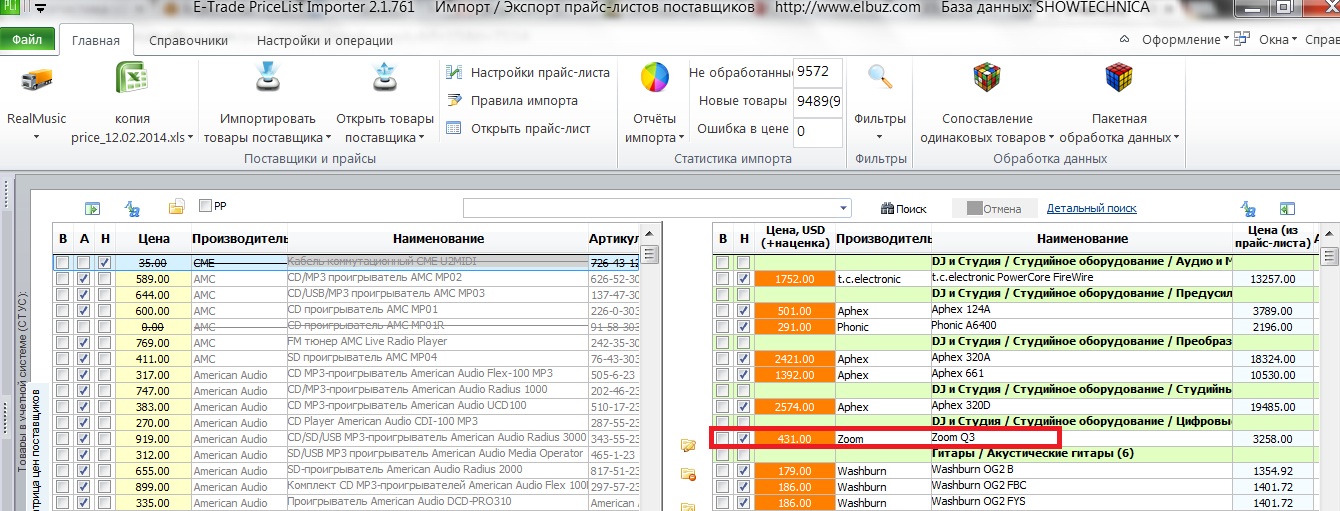Click the Import supplier goods icon
This screenshot has height=511, width=1340.
click(267, 78)
